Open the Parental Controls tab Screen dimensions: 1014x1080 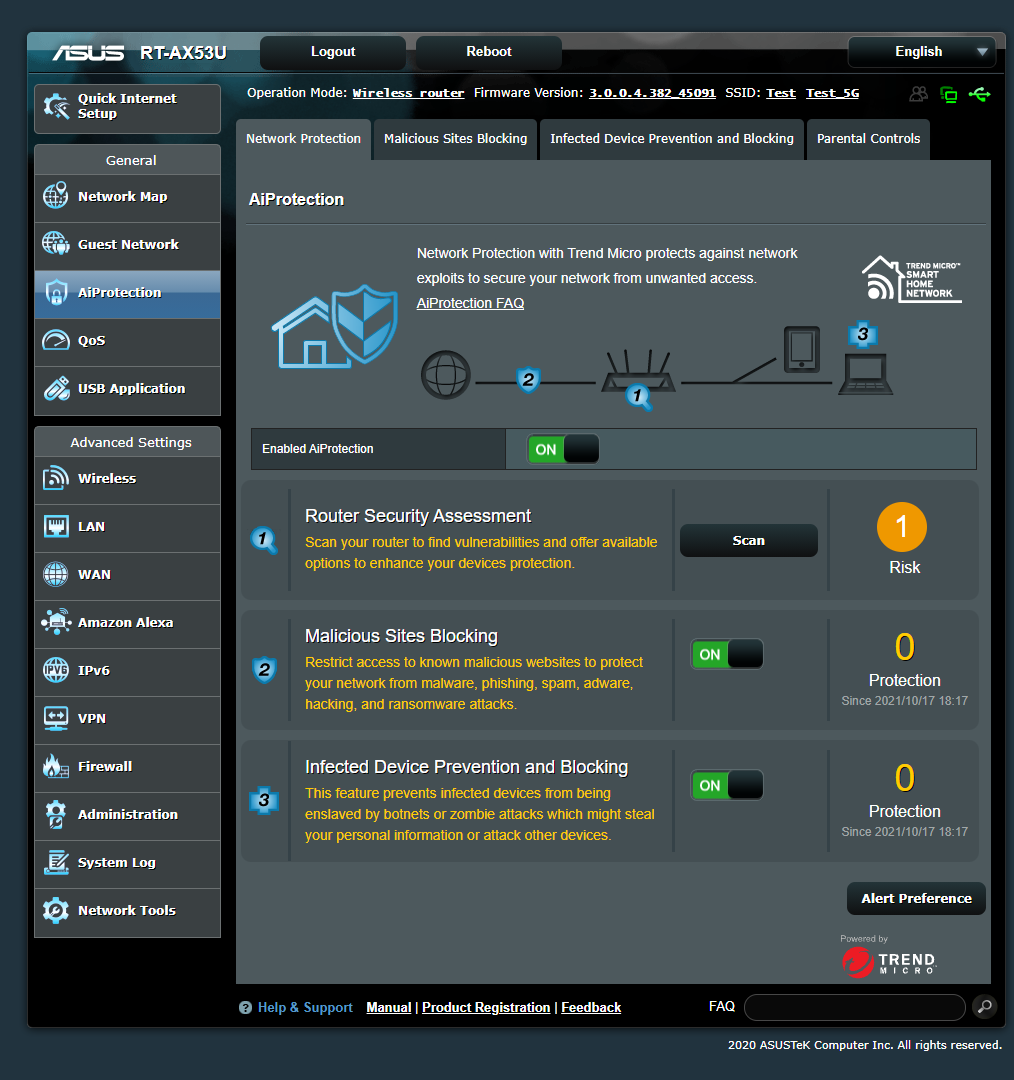868,139
